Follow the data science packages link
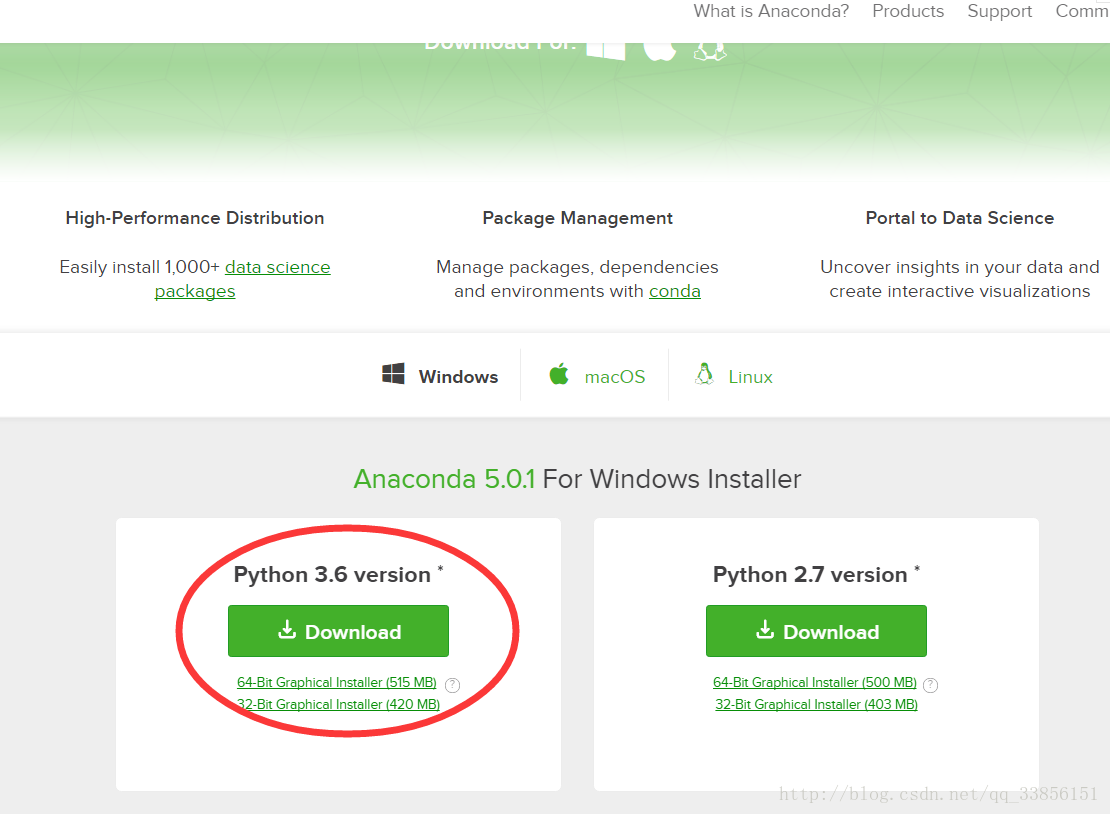This screenshot has width=1110, height=814. pos(278,268)
